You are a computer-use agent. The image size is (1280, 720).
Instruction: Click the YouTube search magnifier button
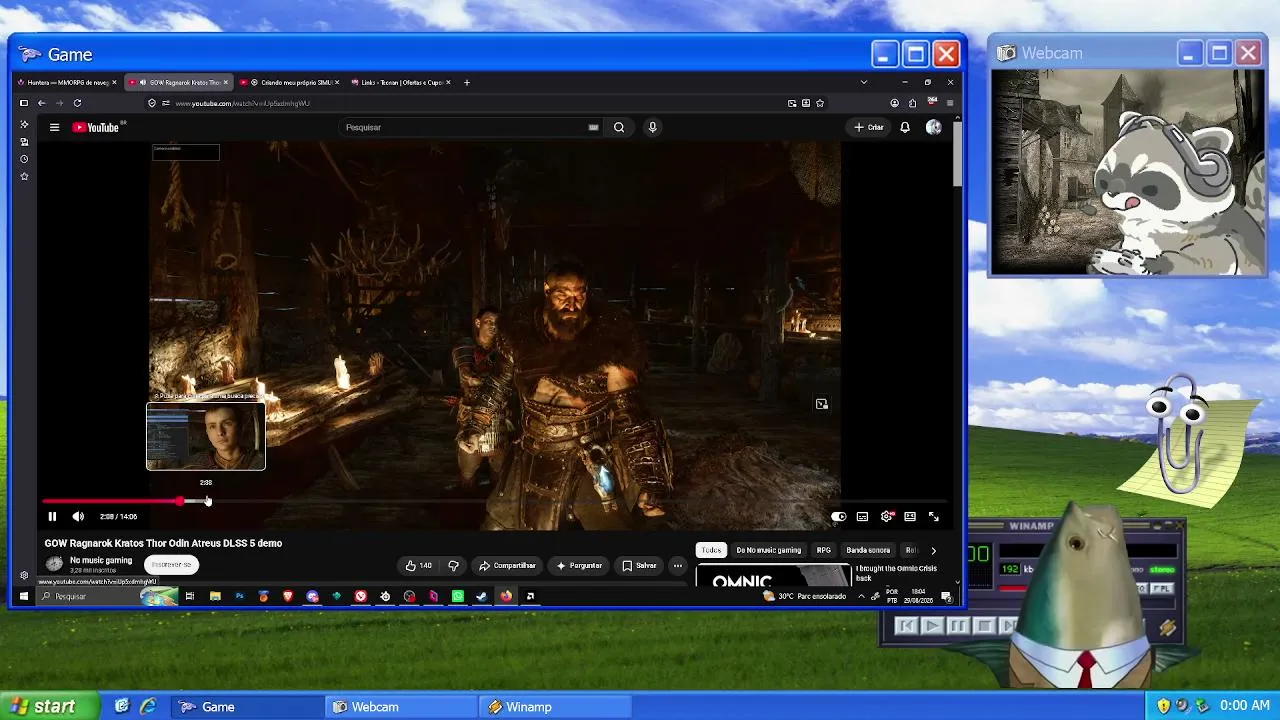619,127
